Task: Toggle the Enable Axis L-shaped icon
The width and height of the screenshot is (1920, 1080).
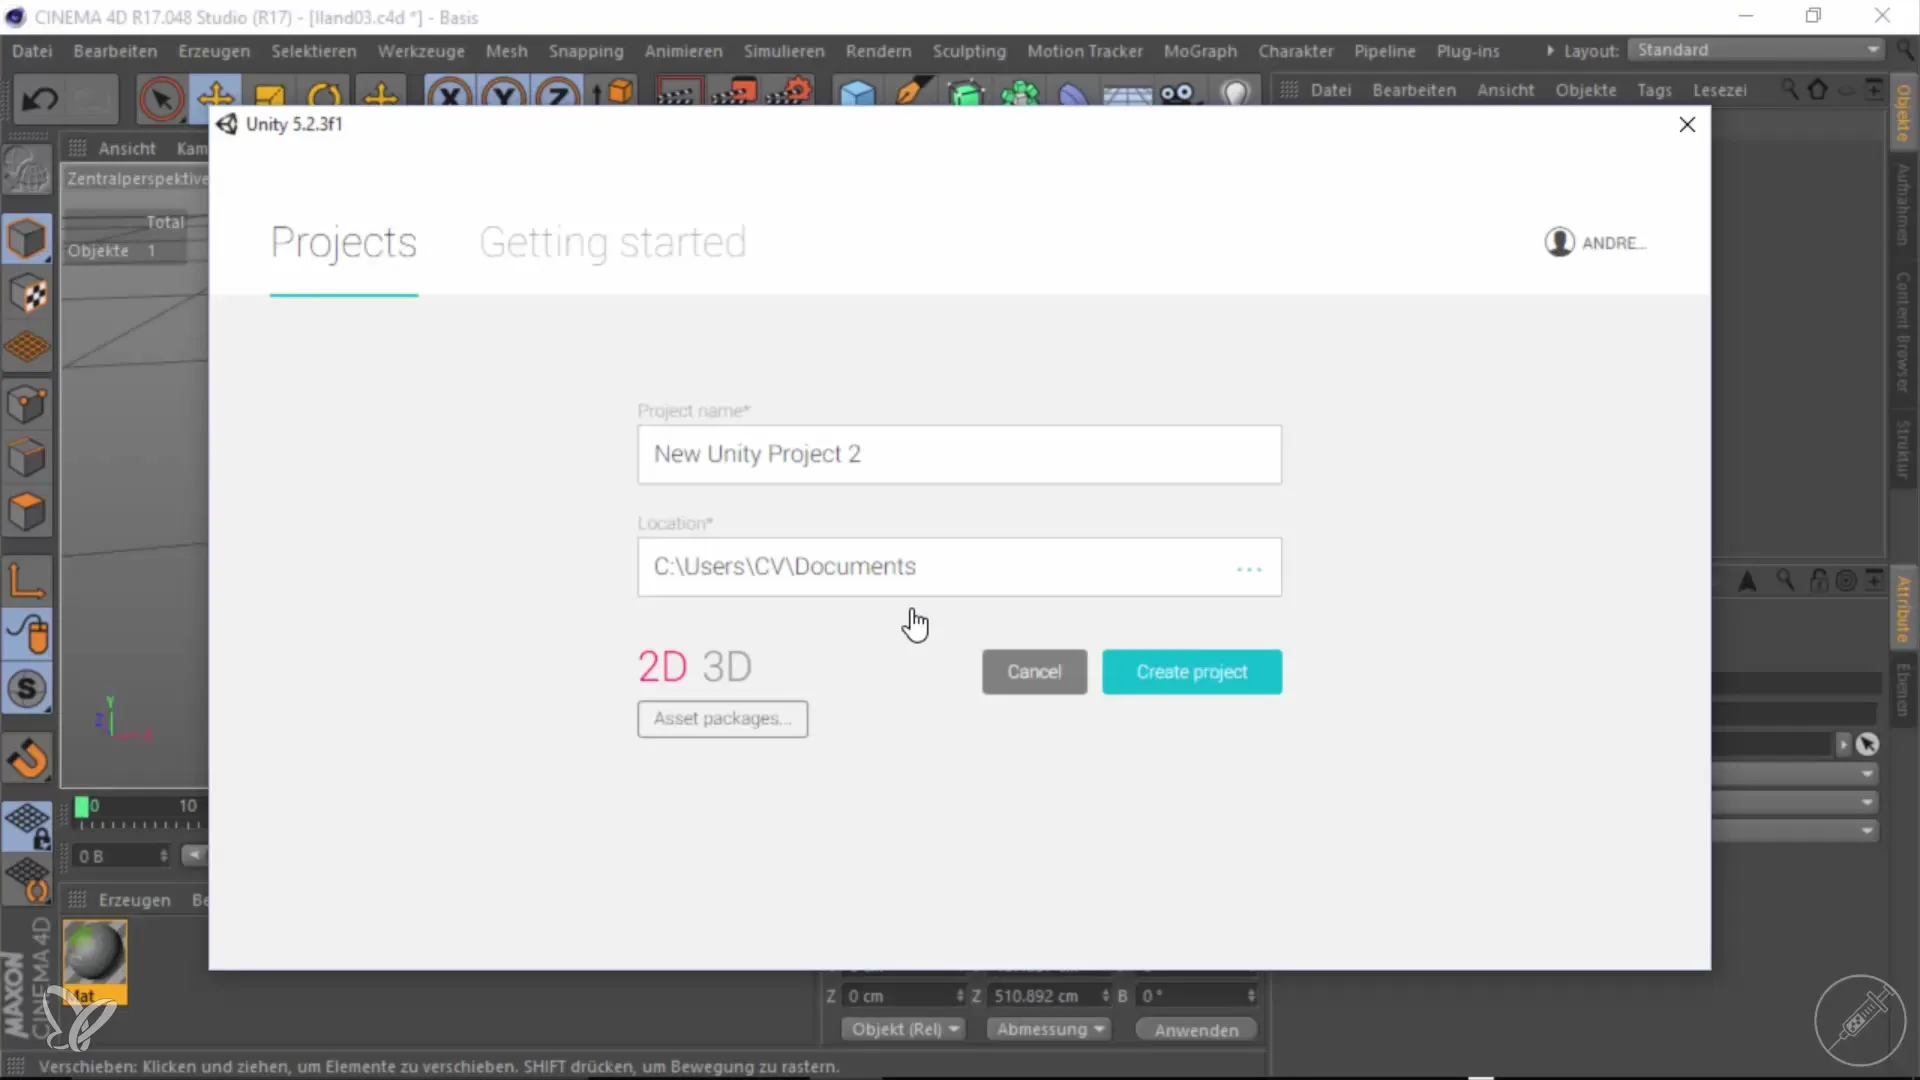Action: pyautogui.click(x=27, y=581)
